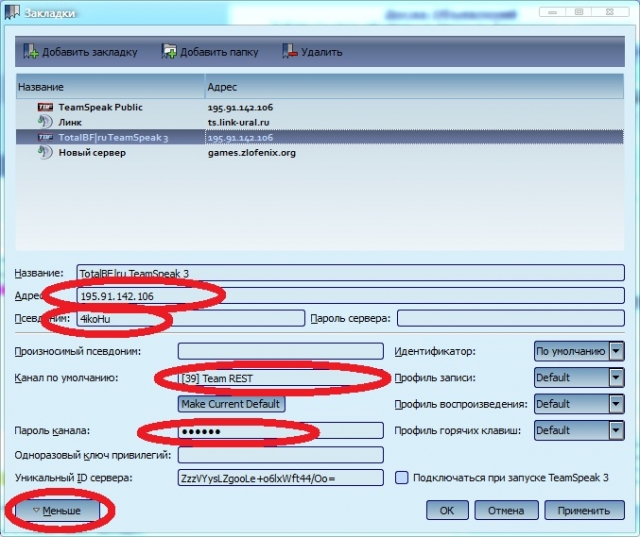Select the Линк bookmark row
640x537 pixels.
click(320, 122)
